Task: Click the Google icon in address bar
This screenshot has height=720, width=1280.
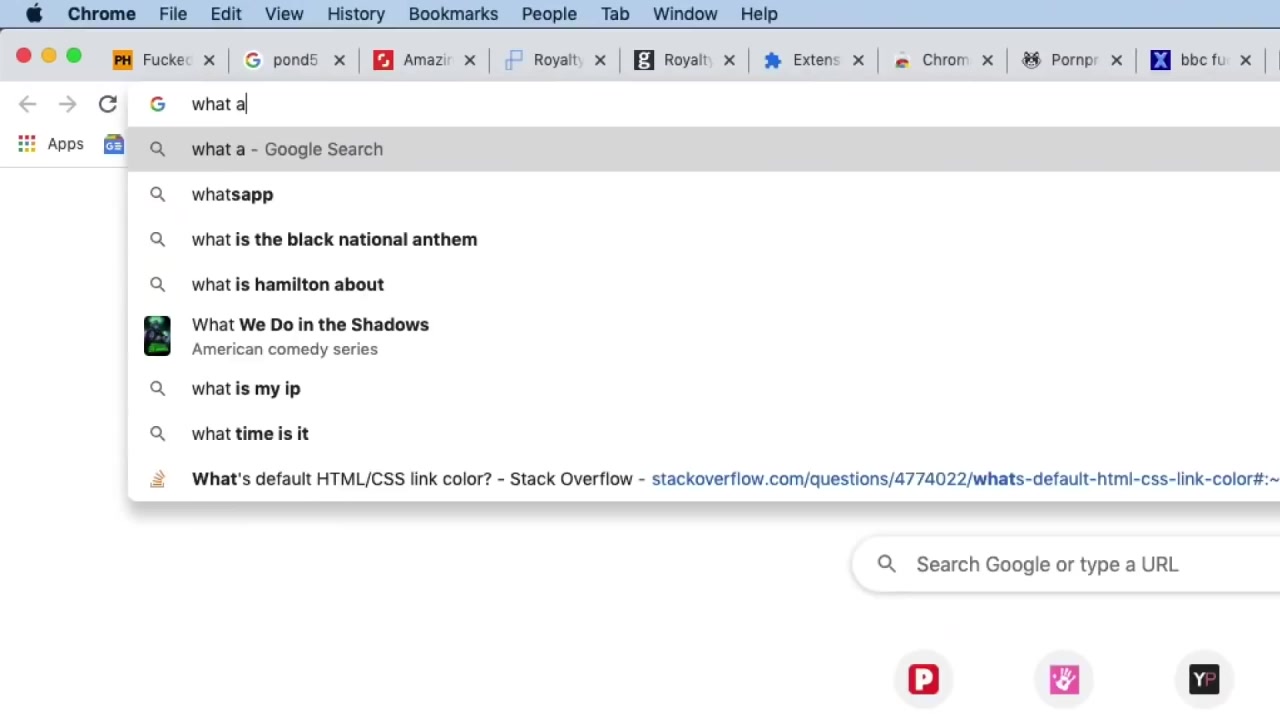Action: coord(157,104)
